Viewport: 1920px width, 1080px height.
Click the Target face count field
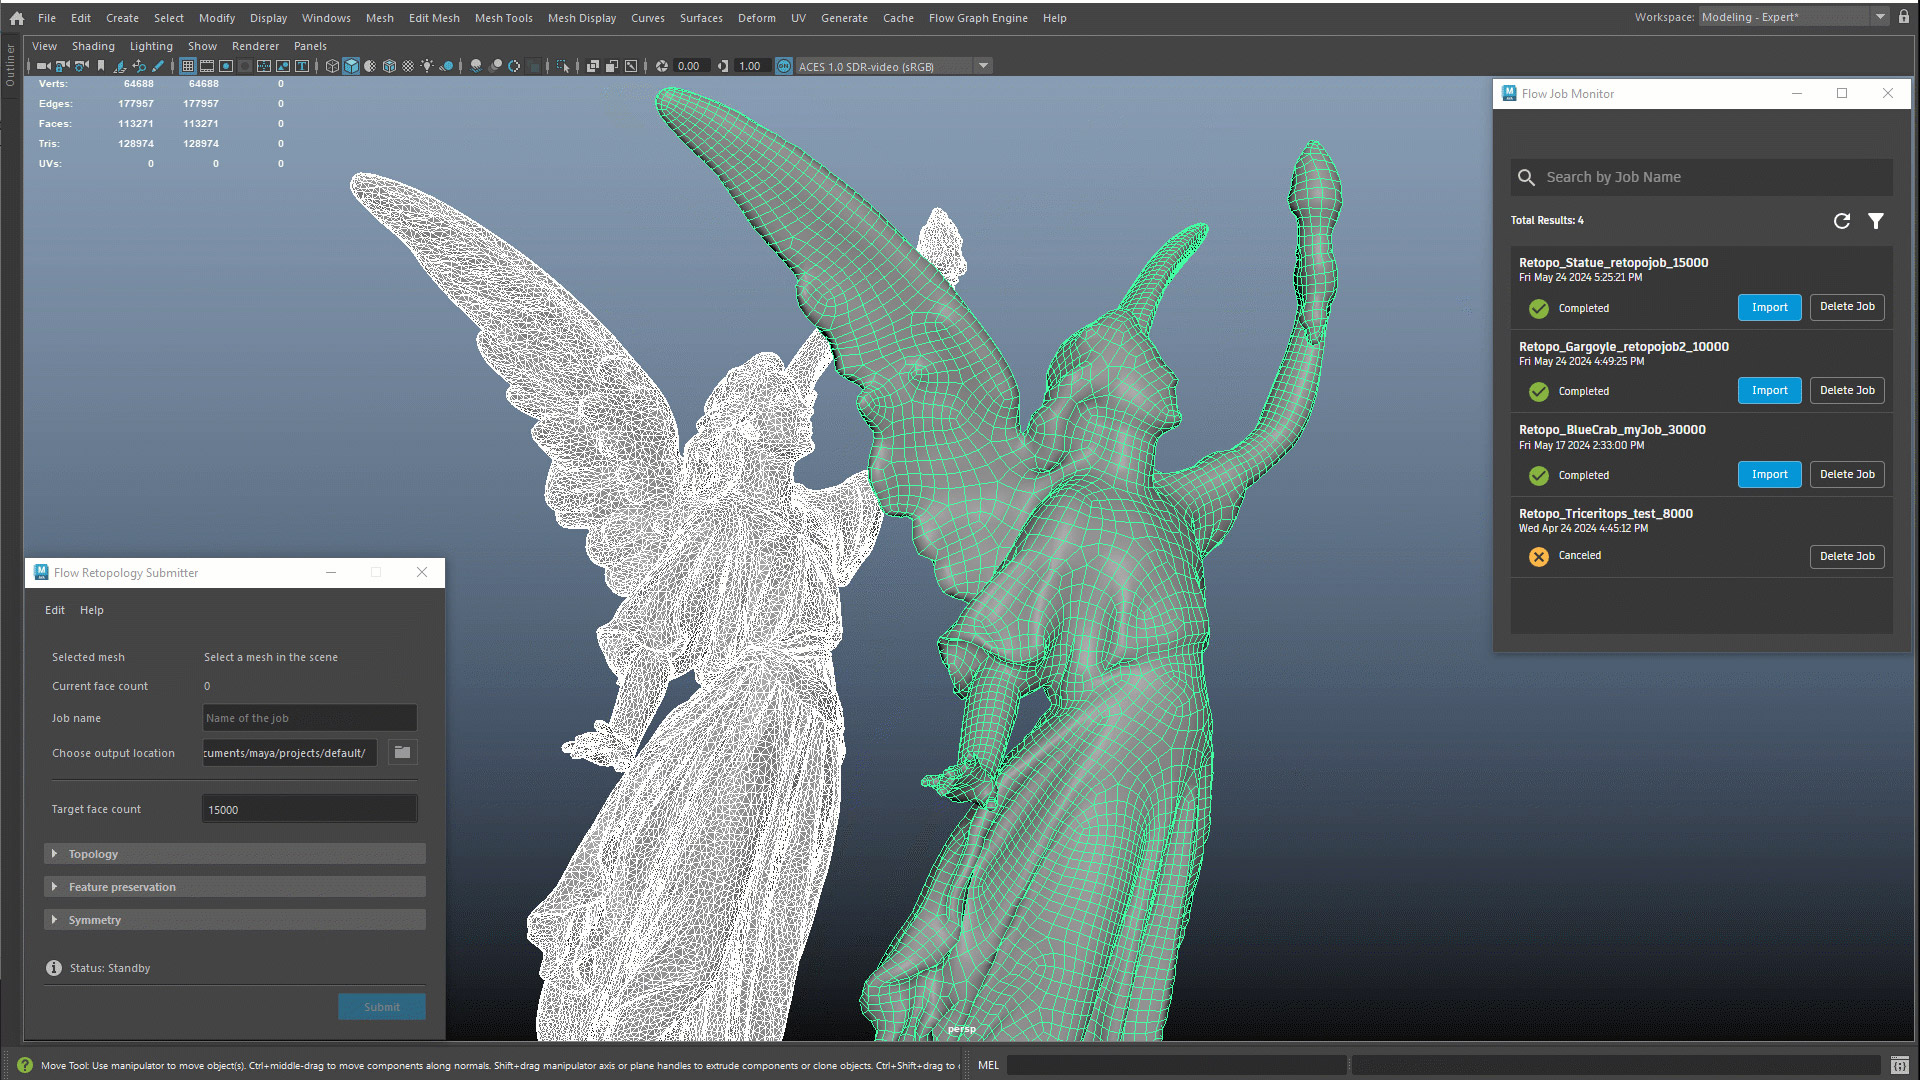pos(309,809)
